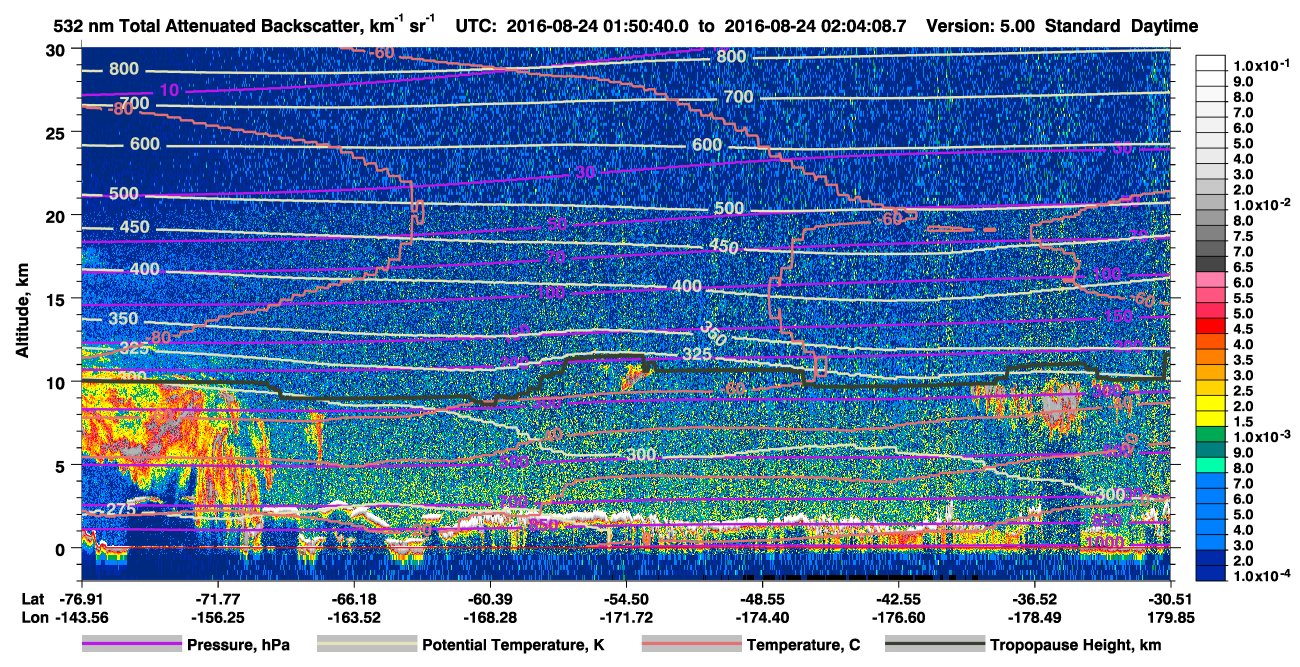
Task: Click the 'Tropopause Height, km' legend text
Action: tap(1075, 645)
